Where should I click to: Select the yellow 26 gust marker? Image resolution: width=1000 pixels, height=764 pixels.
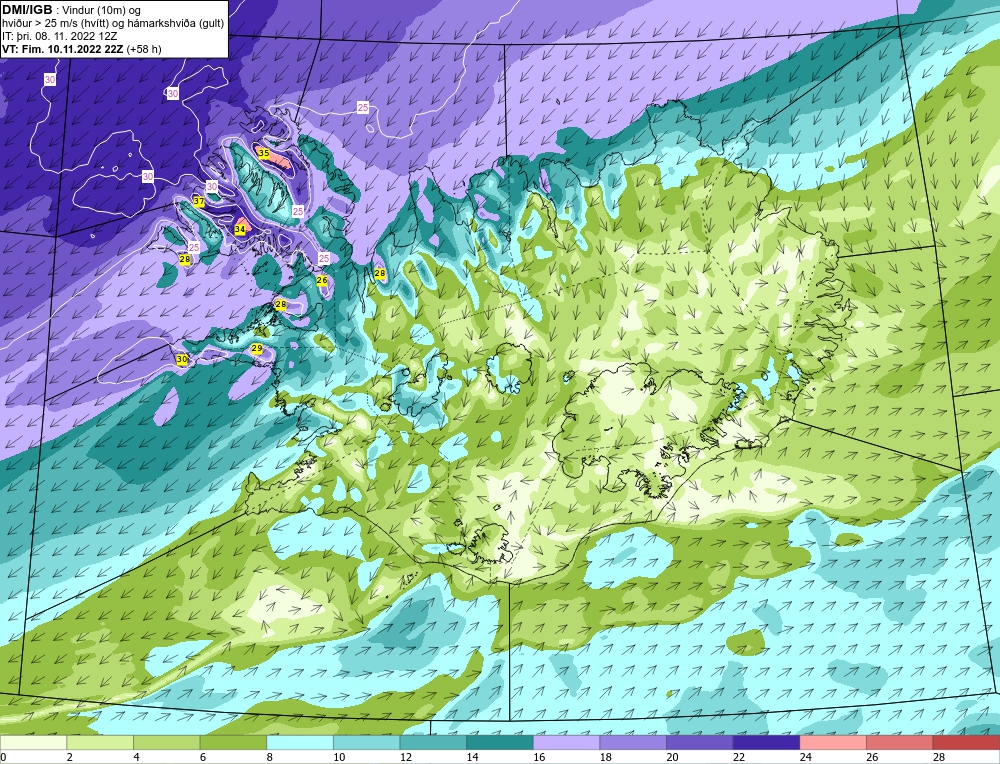(x=322, y=280)
